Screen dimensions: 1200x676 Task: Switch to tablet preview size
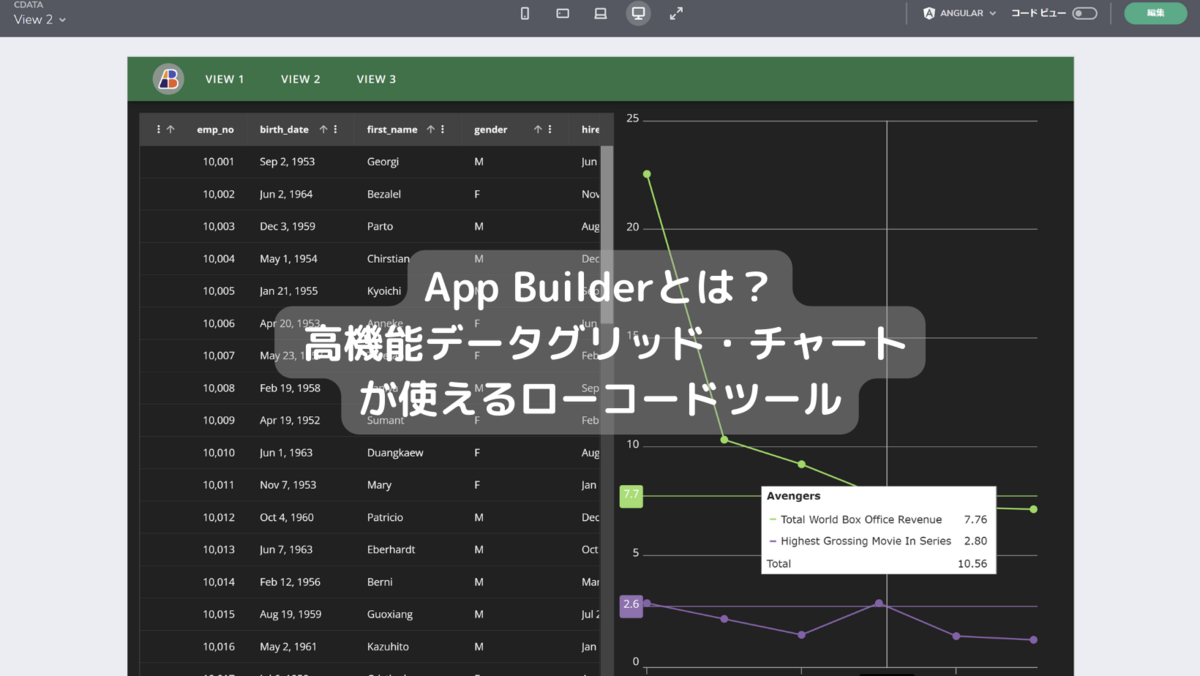(x=563, y=13)
